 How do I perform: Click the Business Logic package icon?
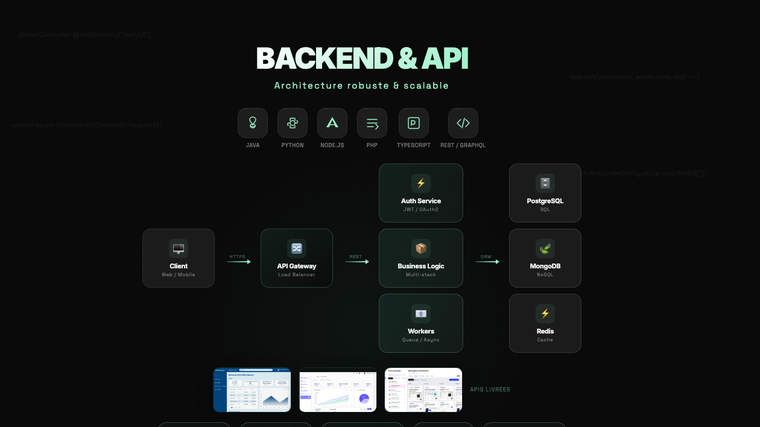coord(421,249)
